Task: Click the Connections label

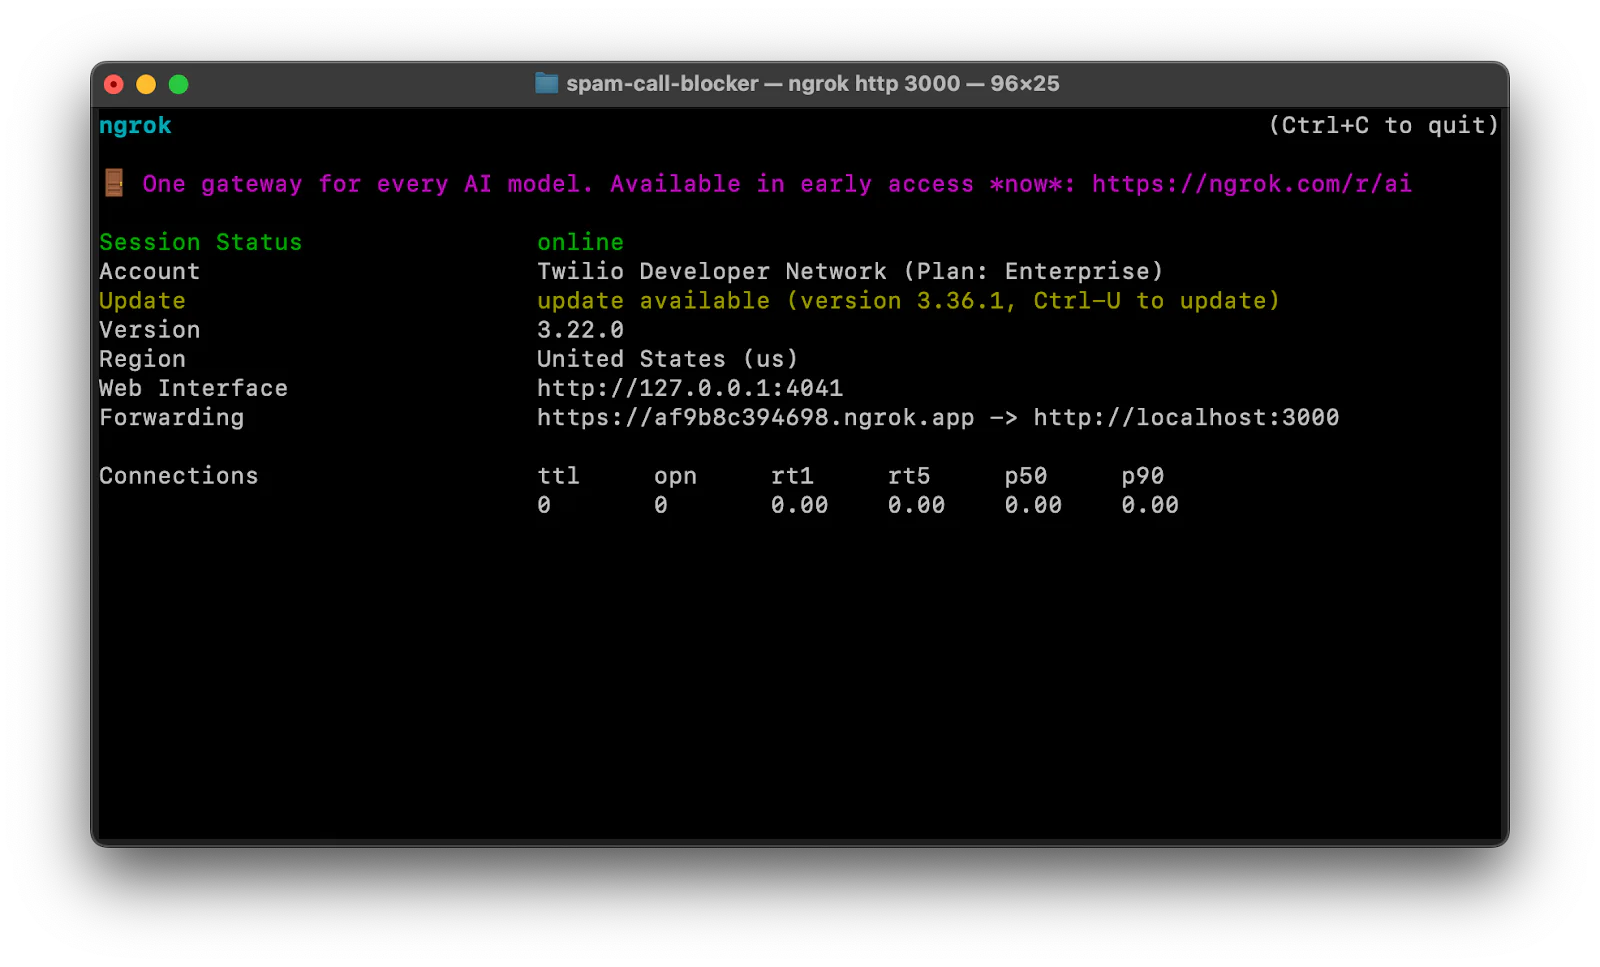Action: 178,475
